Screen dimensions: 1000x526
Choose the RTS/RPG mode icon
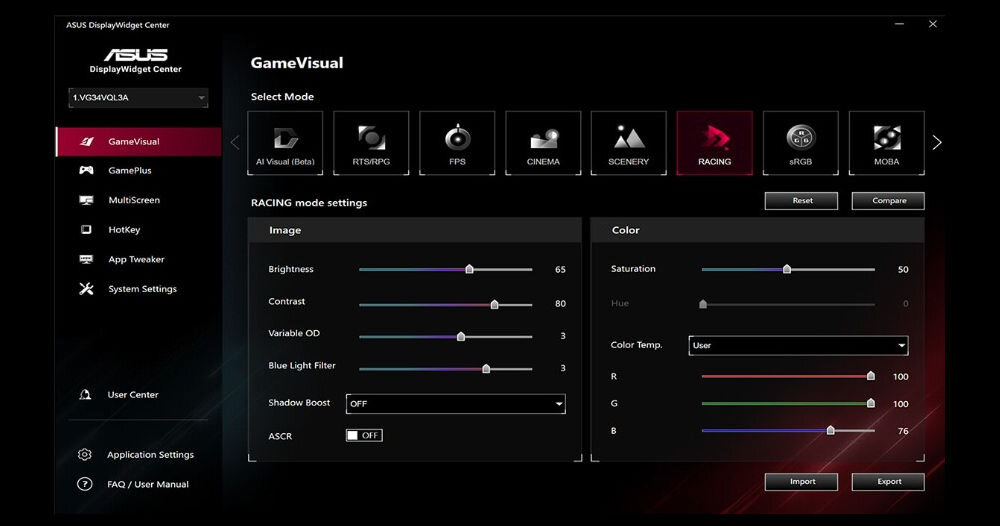[371, 143]
